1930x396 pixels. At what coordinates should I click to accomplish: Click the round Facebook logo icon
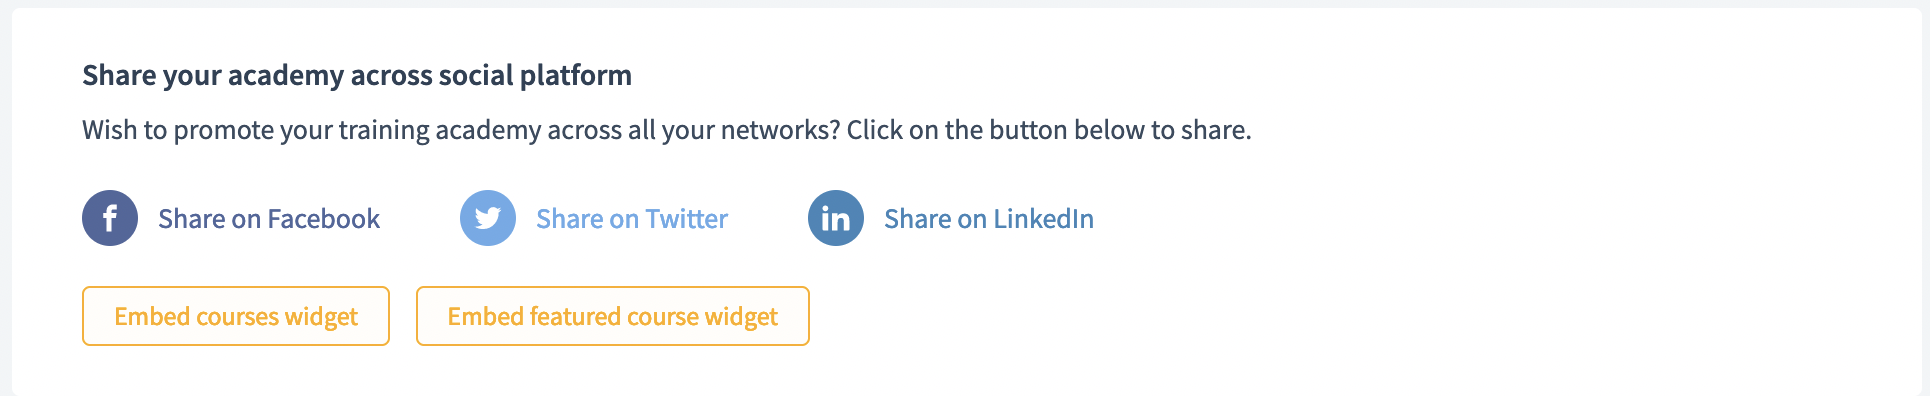click(110, 218)
